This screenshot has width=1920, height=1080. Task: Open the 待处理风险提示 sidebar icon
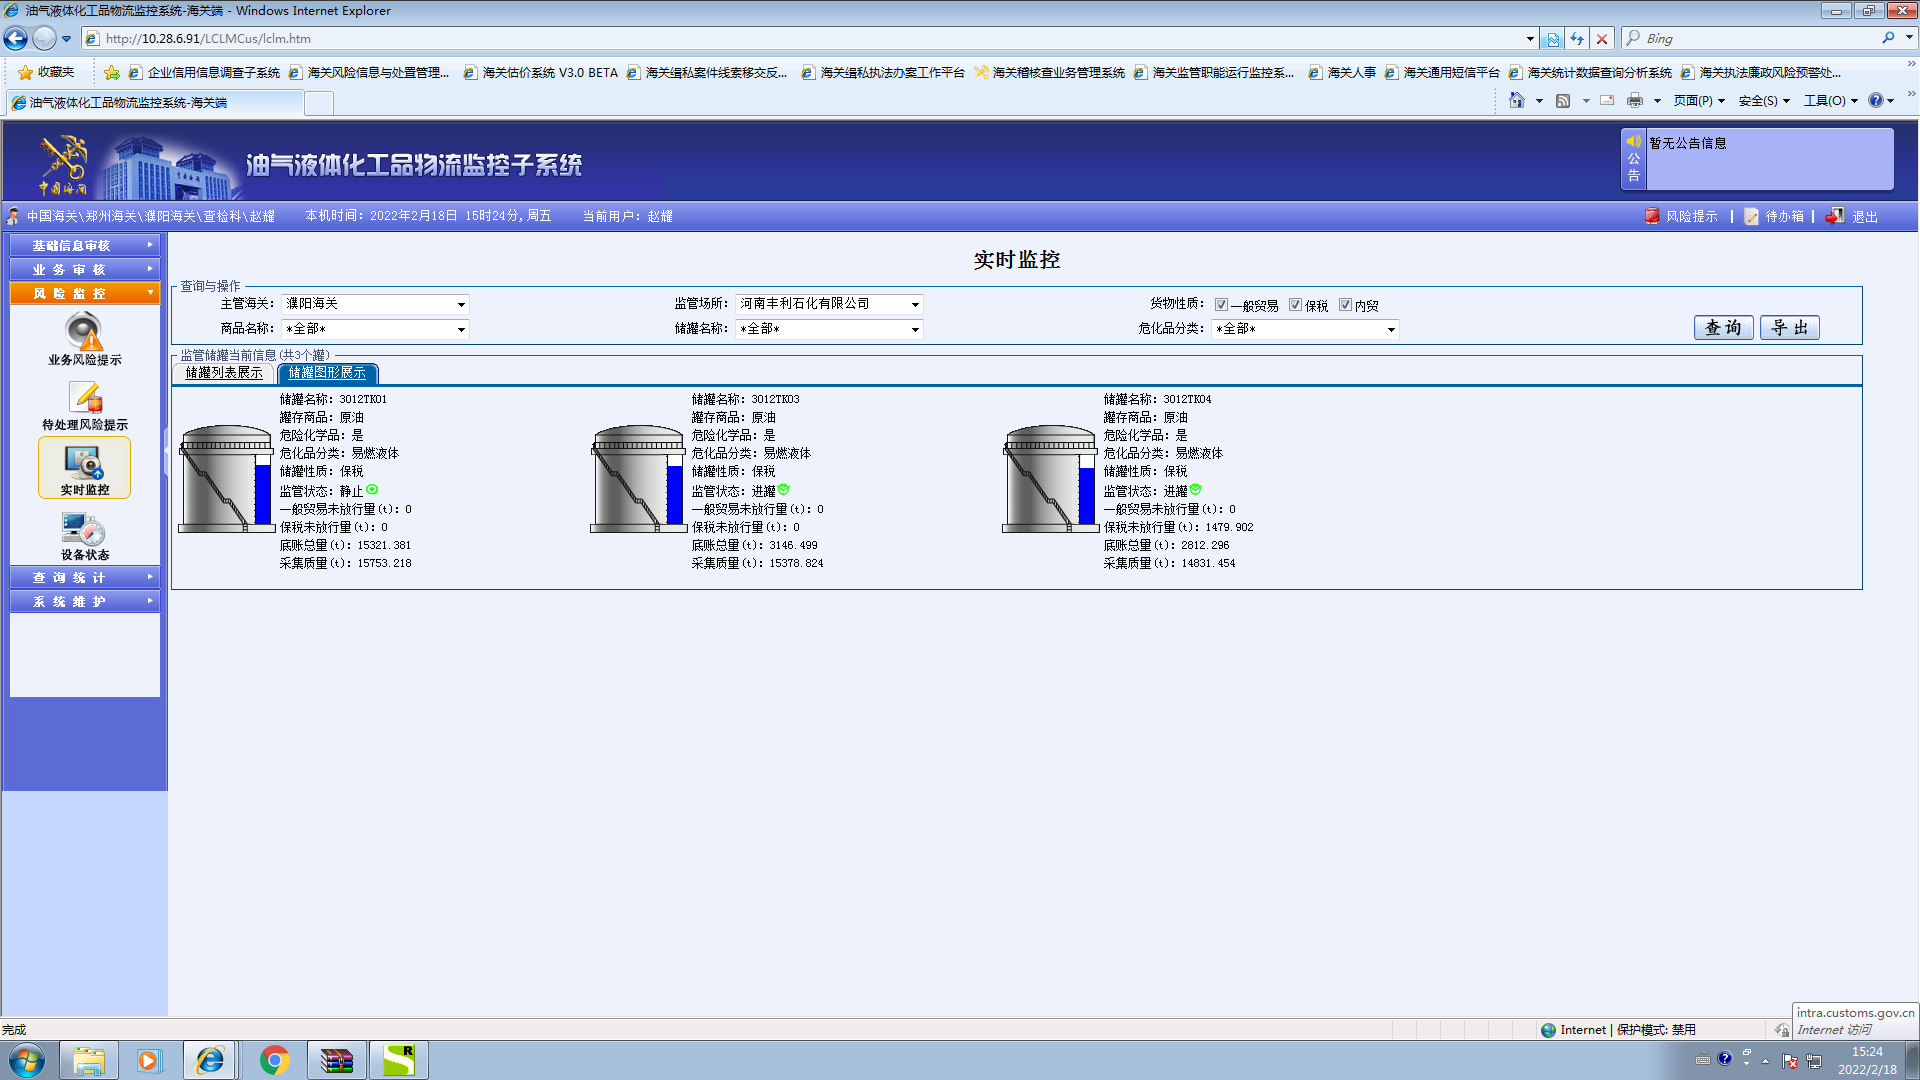[x=84, y=399]
